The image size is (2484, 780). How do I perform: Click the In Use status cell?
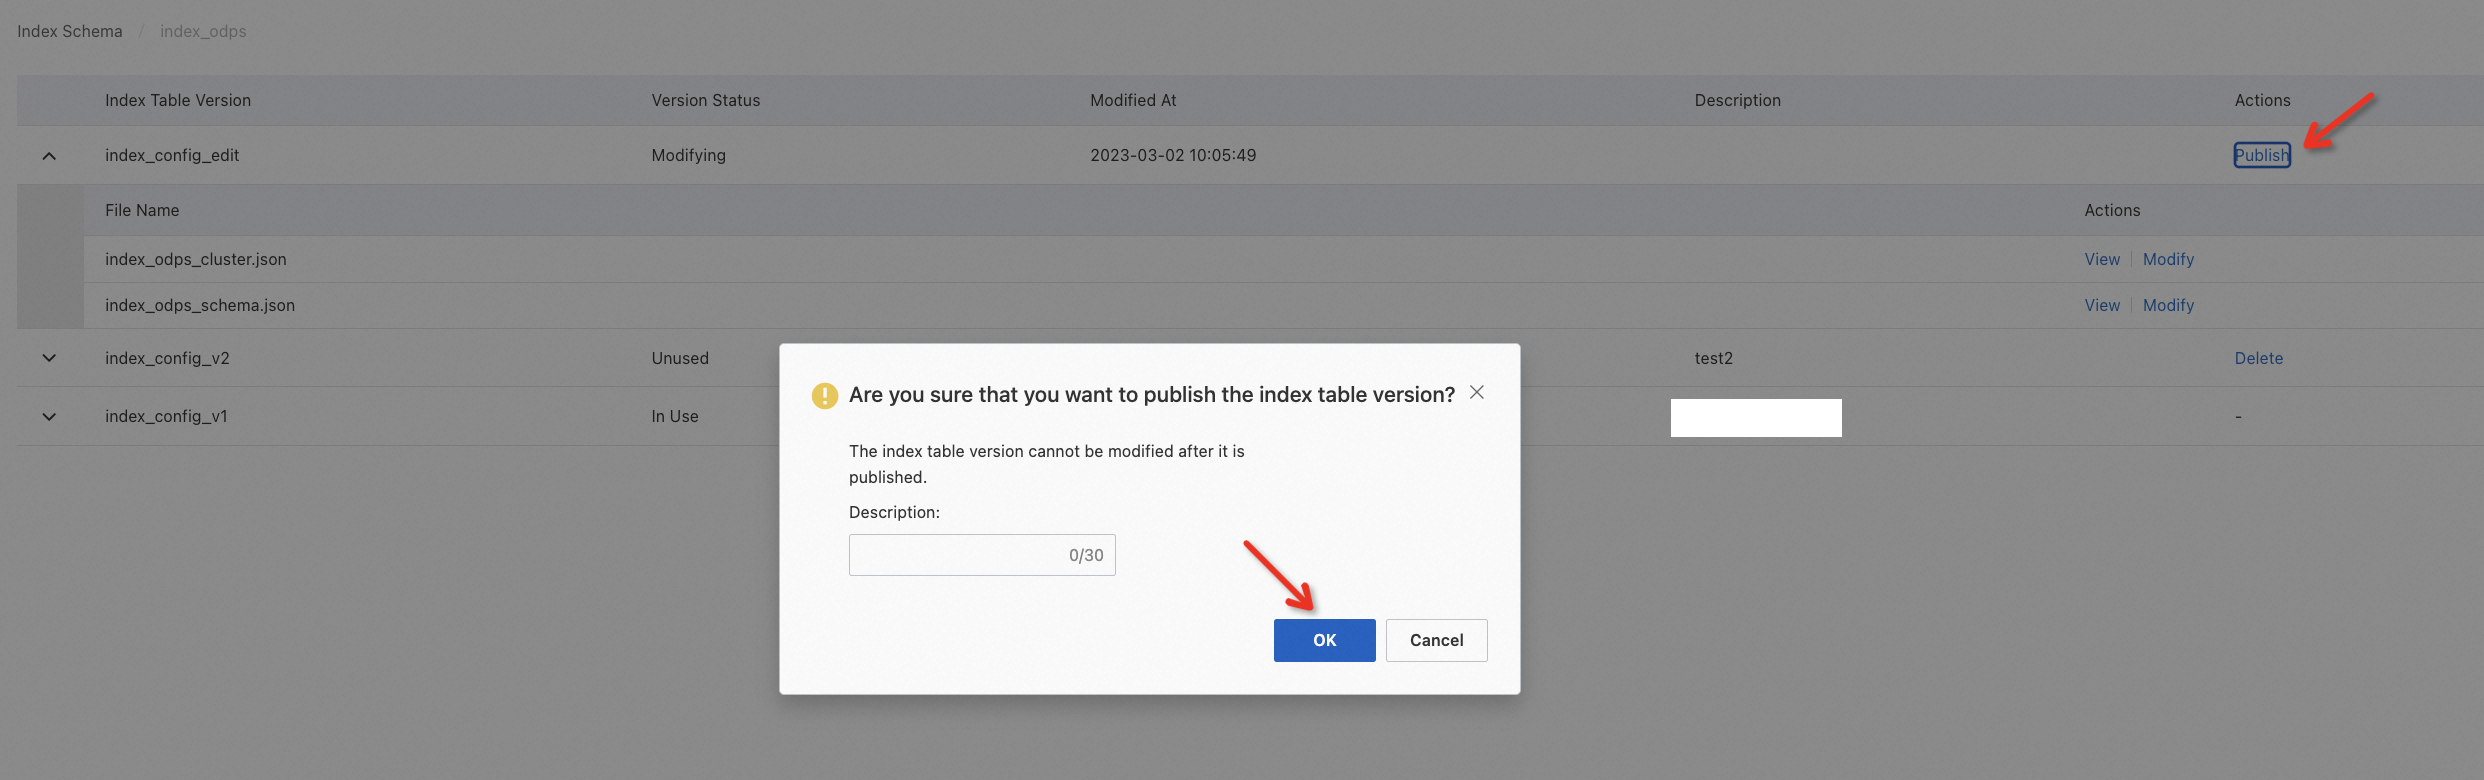point(675,416)
